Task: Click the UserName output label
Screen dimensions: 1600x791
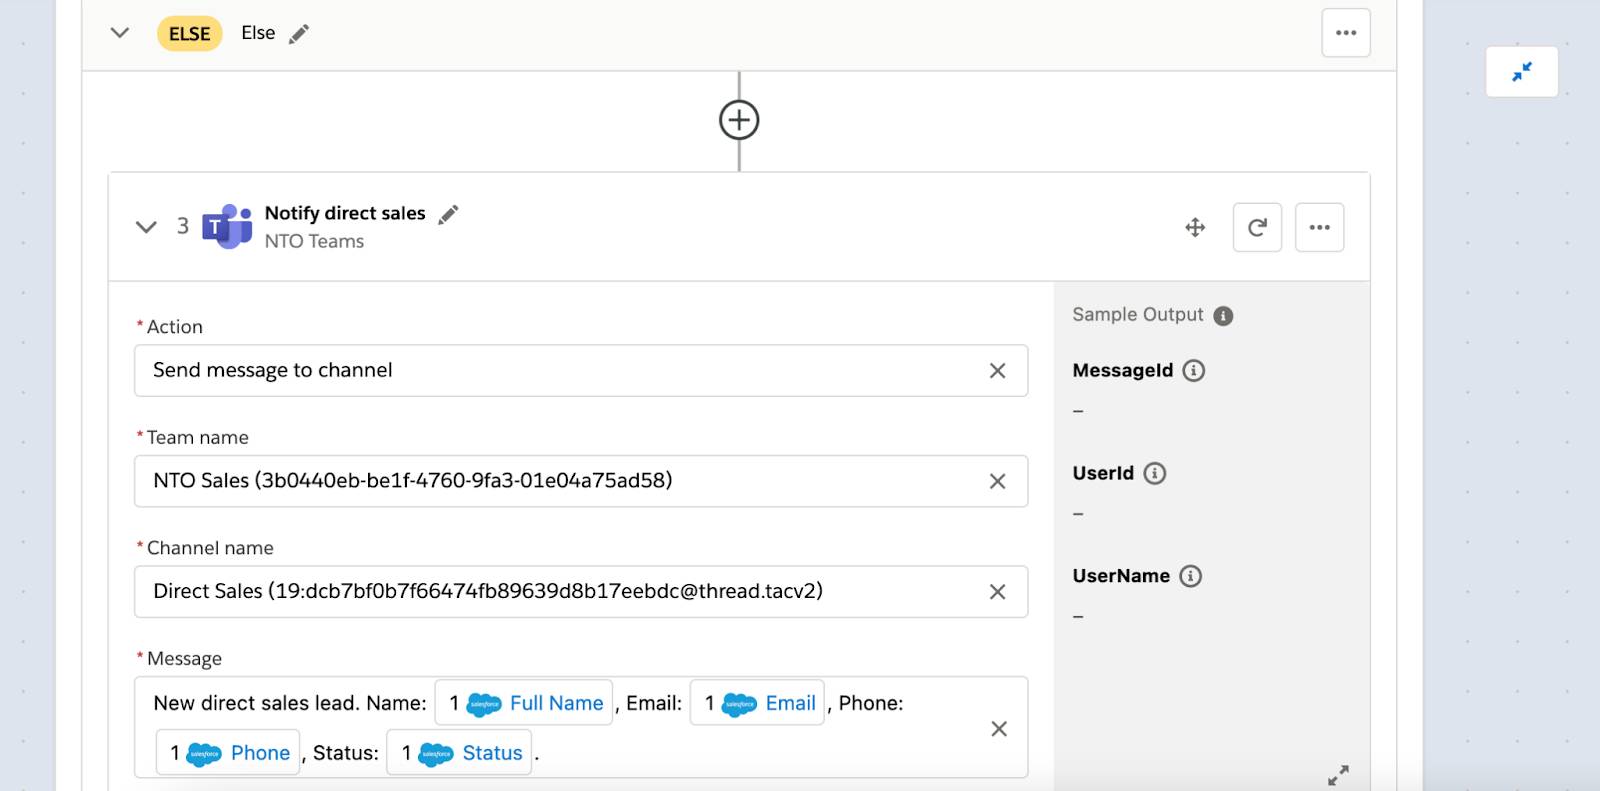Action: pyautogui.click(x=1121, y=576)
